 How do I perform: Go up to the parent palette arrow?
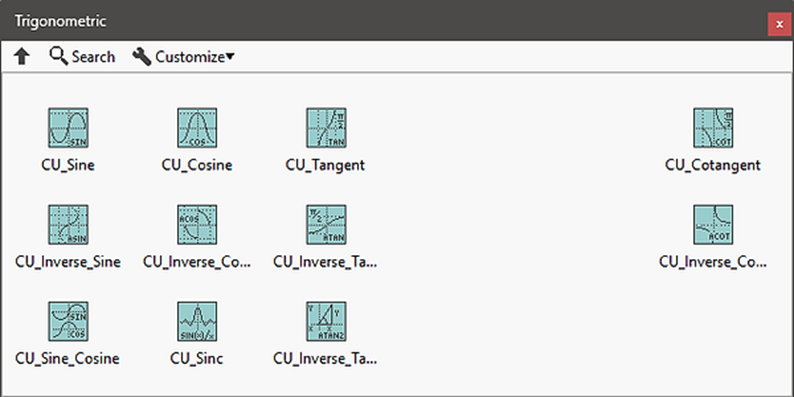(x=21, y=56)
